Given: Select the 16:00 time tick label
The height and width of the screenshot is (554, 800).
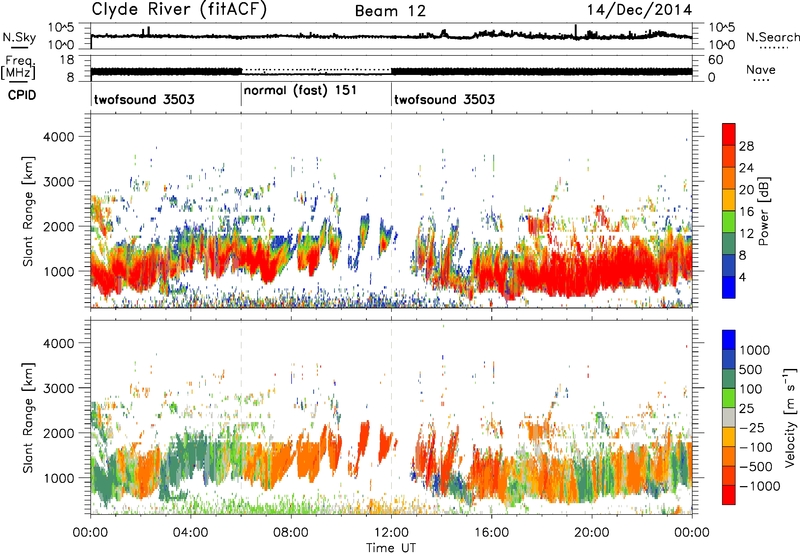Looking at the screenshot, I should coord(491,533).
